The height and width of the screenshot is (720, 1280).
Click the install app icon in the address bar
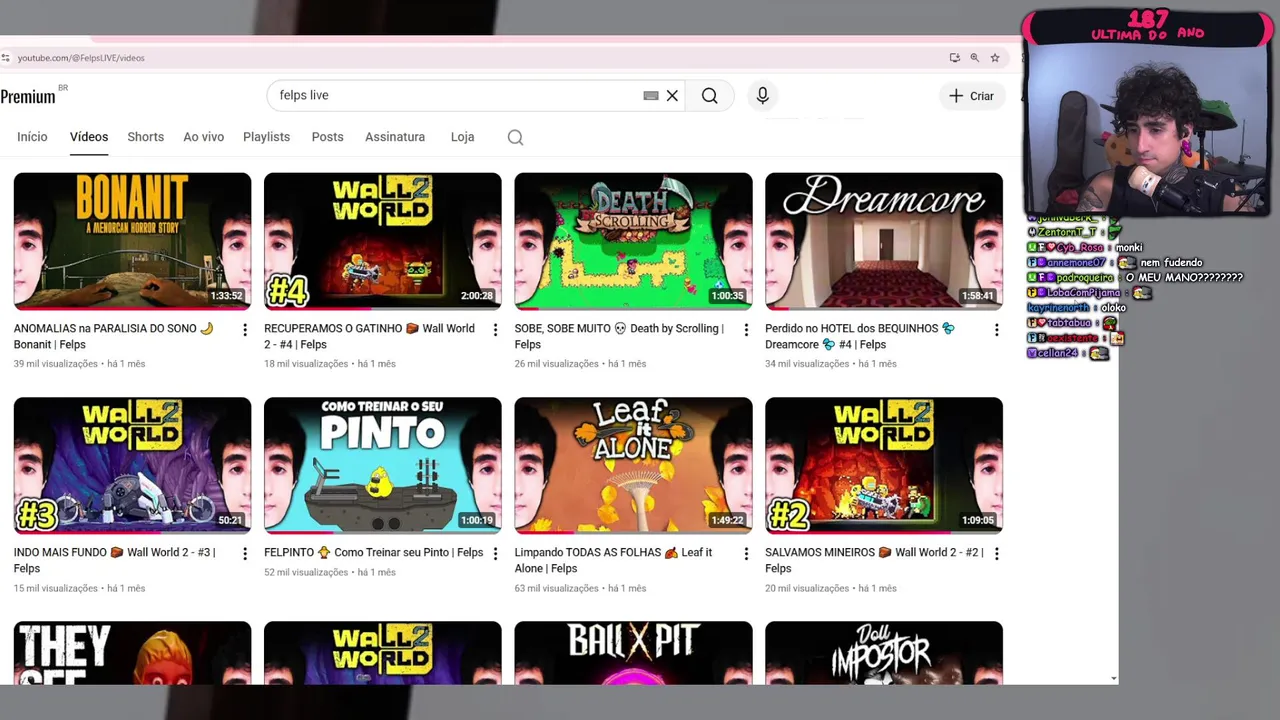[955, 58]
